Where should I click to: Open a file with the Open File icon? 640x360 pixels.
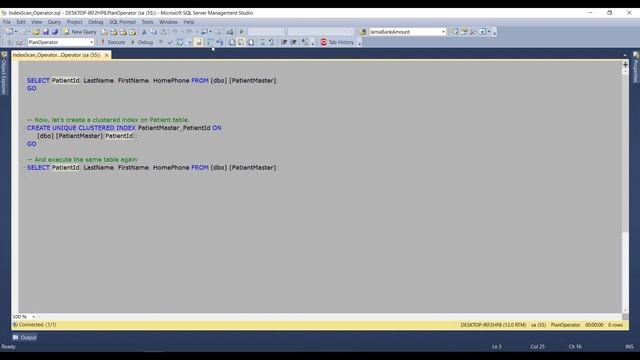coord(36,32)
